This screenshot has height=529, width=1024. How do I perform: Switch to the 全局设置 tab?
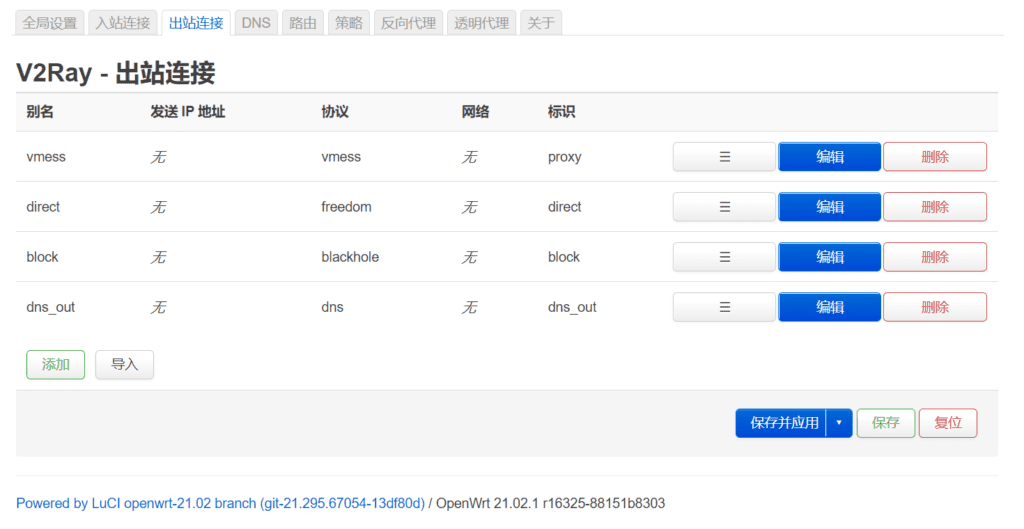[x=50, y=23]
